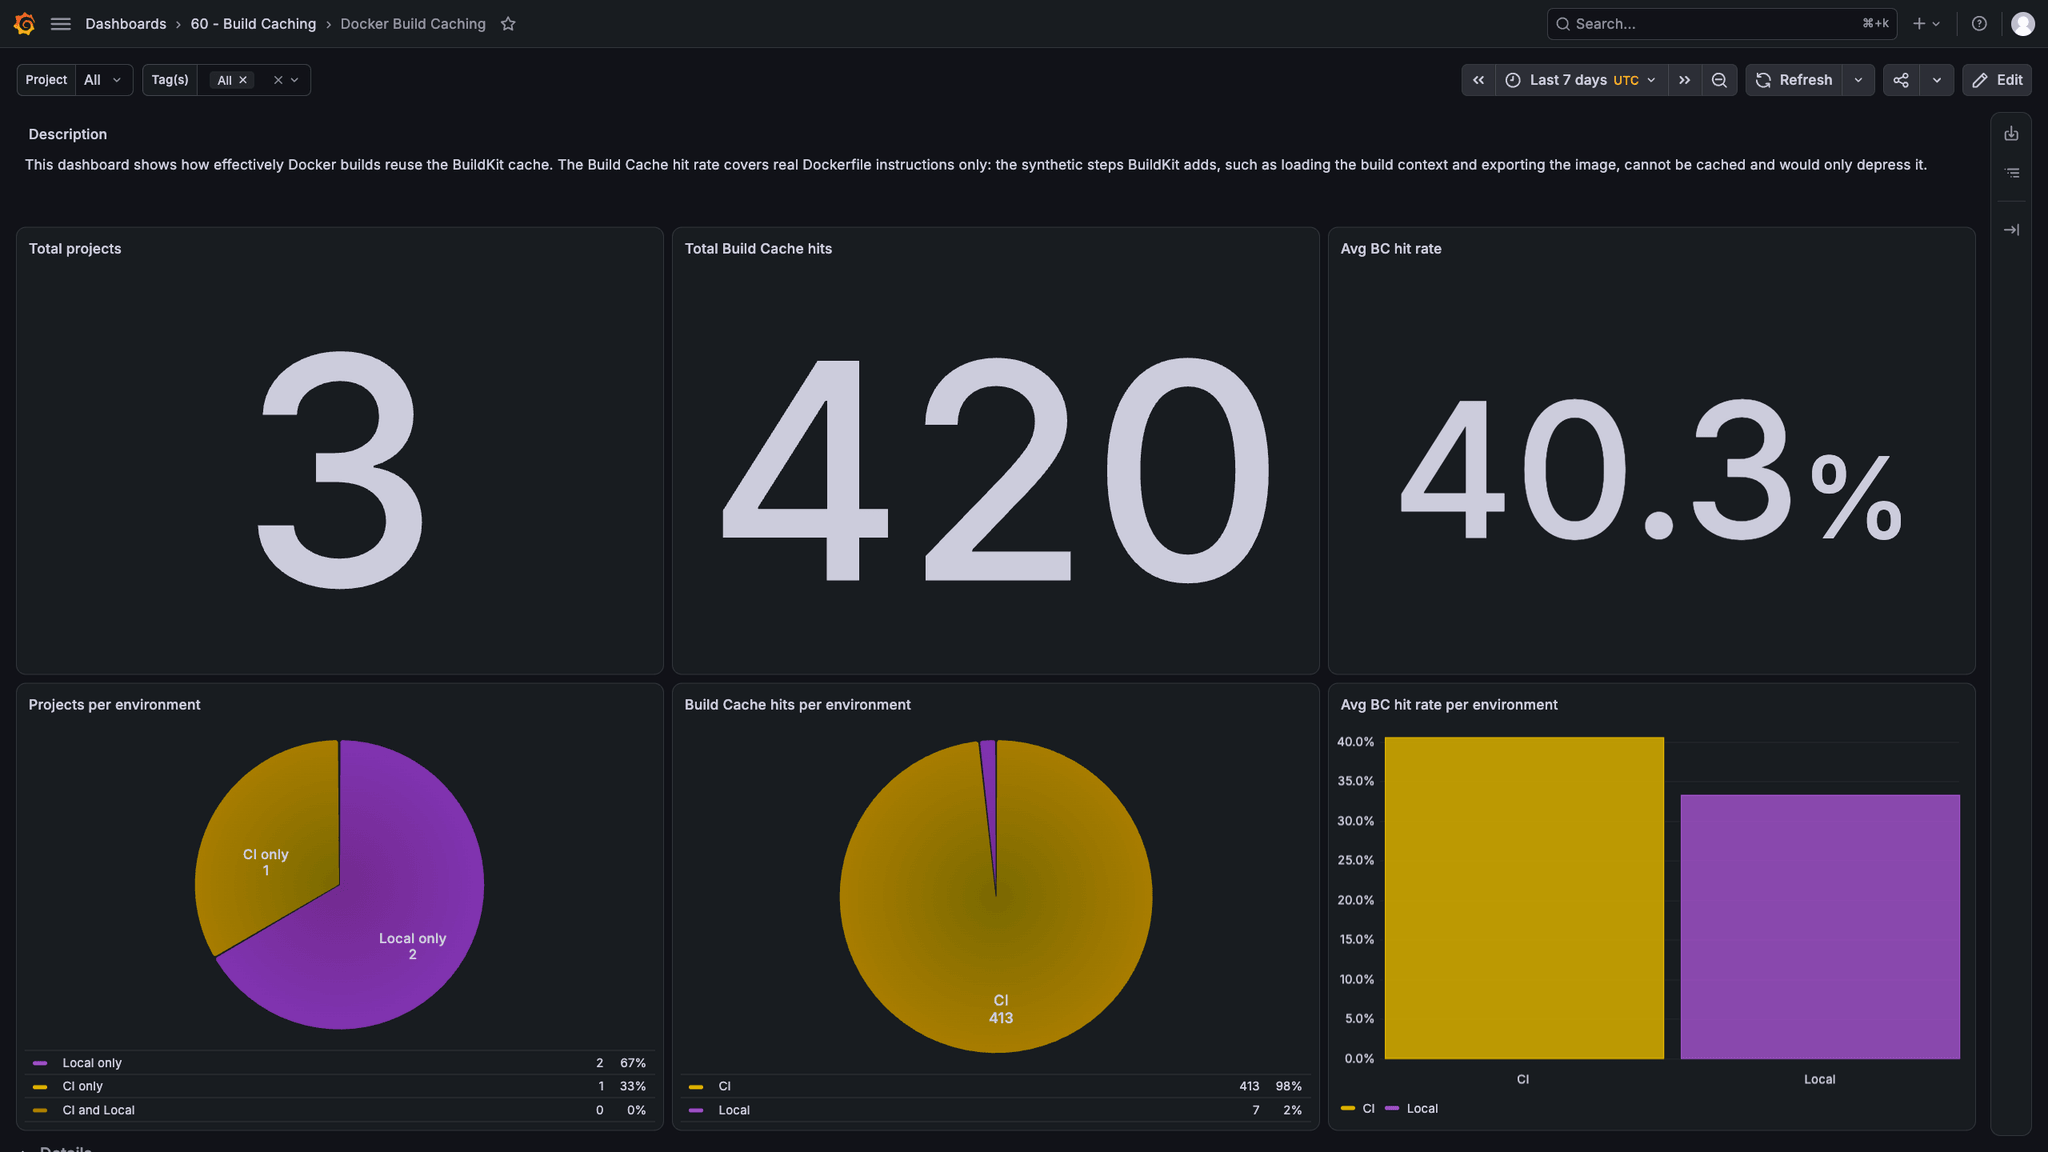2048x1152 pixels.
Task: Click the CI and Local color swatch
Action: coord(40,1110)
